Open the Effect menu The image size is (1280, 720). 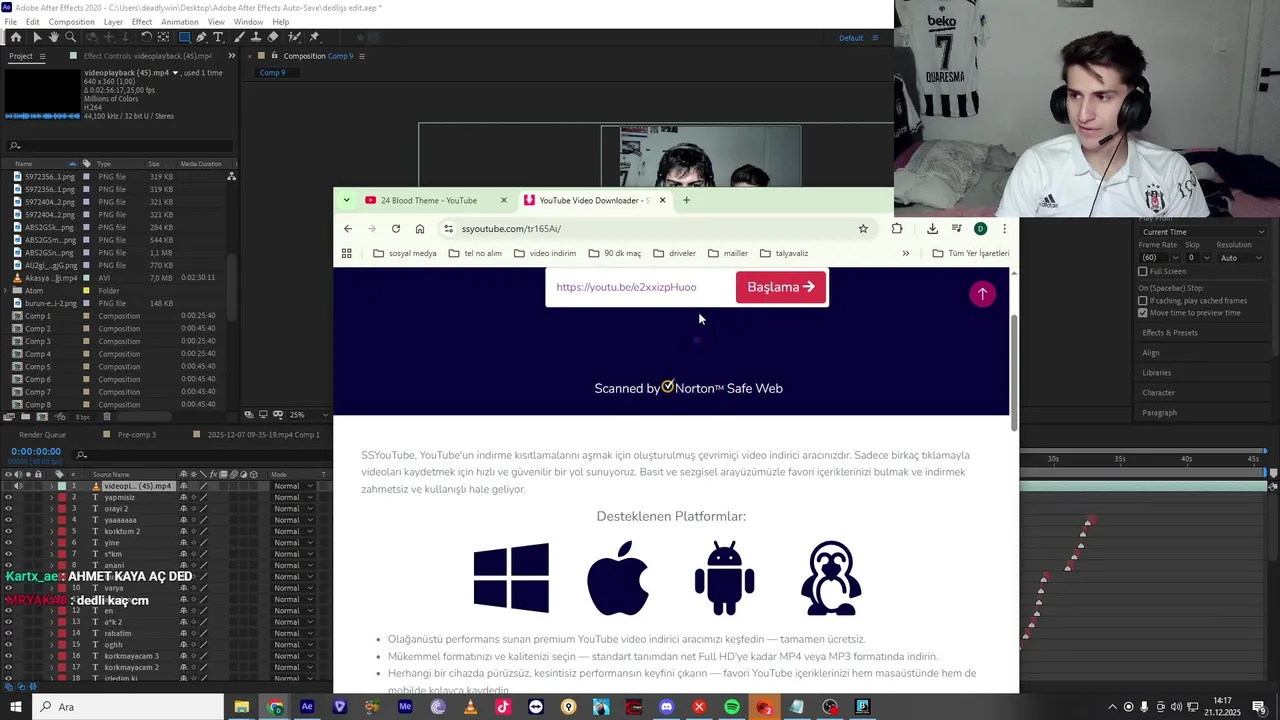click(142, 22)
